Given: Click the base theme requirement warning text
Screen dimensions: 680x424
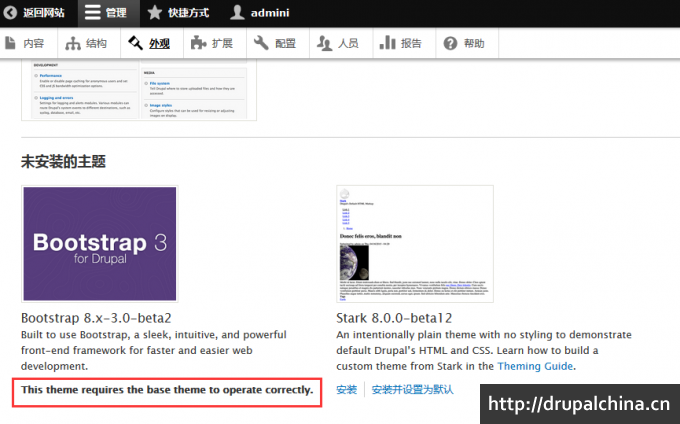Looking at the screenshot, I should (167, 390).
